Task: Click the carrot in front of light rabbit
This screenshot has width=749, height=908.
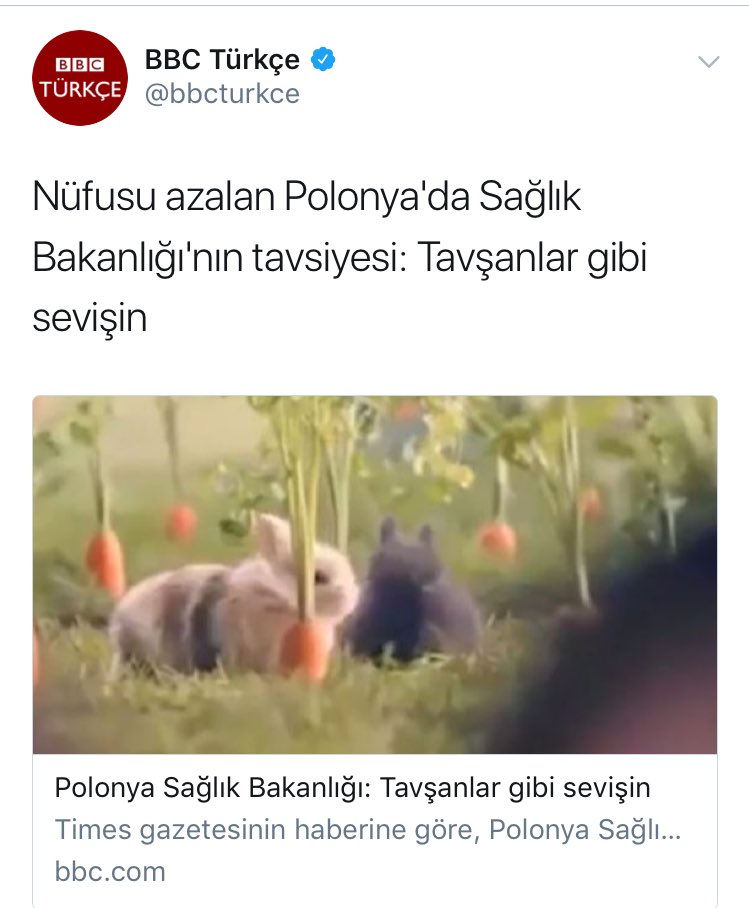Action: pyautogui.click(x=305, y=649)
